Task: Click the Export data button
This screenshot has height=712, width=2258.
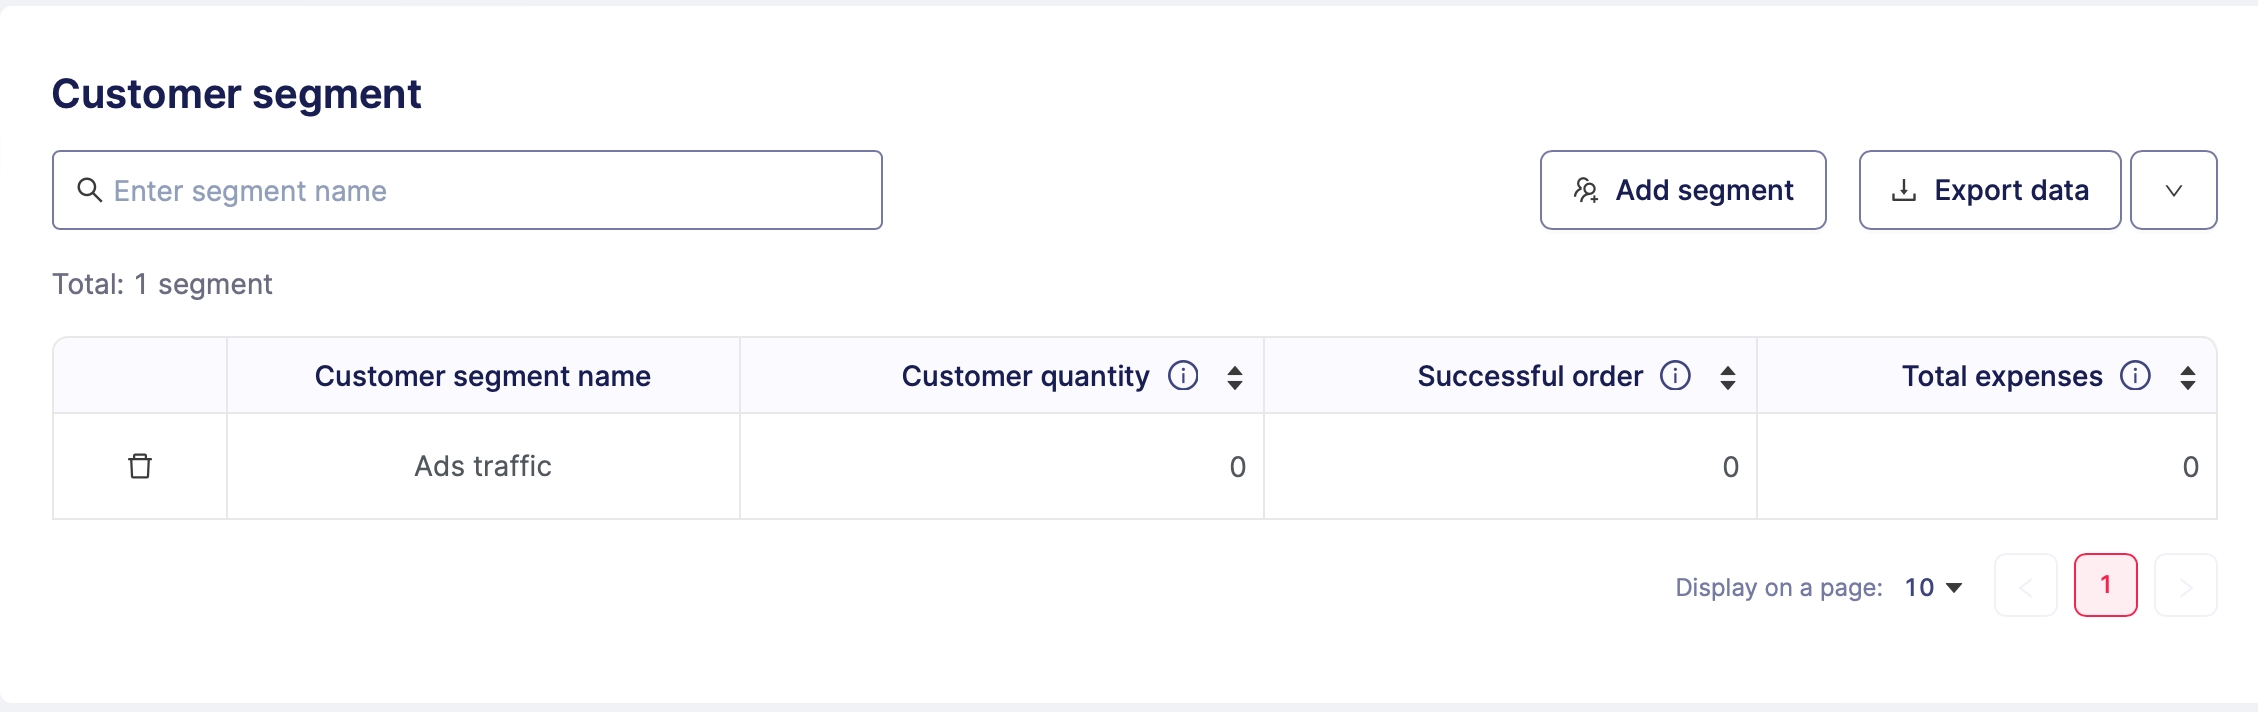Action: (x=1989, y=190)
